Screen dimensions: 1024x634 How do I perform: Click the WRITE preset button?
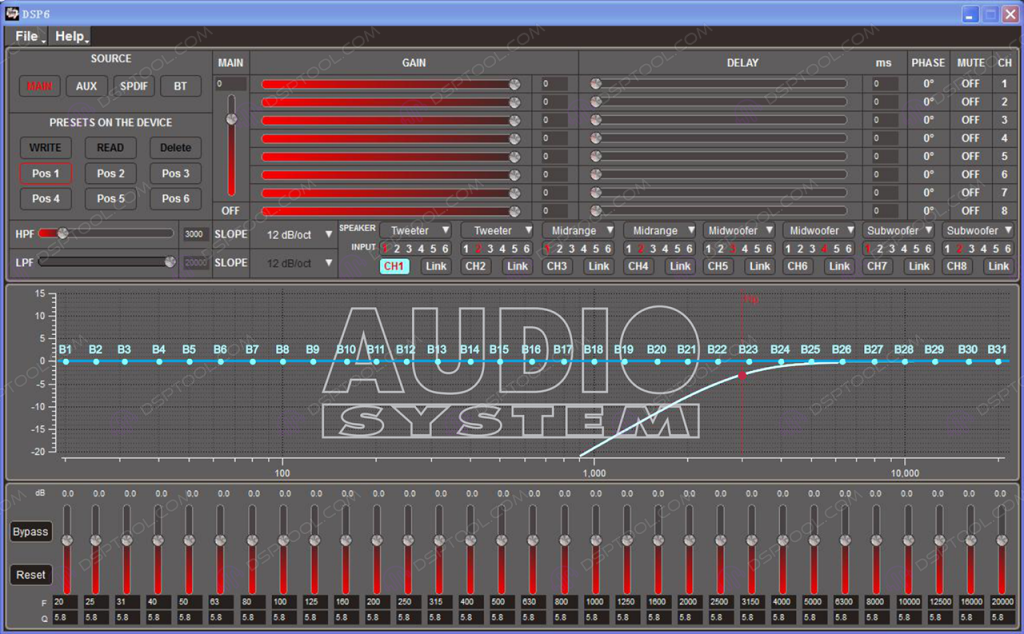coord(45,148)
